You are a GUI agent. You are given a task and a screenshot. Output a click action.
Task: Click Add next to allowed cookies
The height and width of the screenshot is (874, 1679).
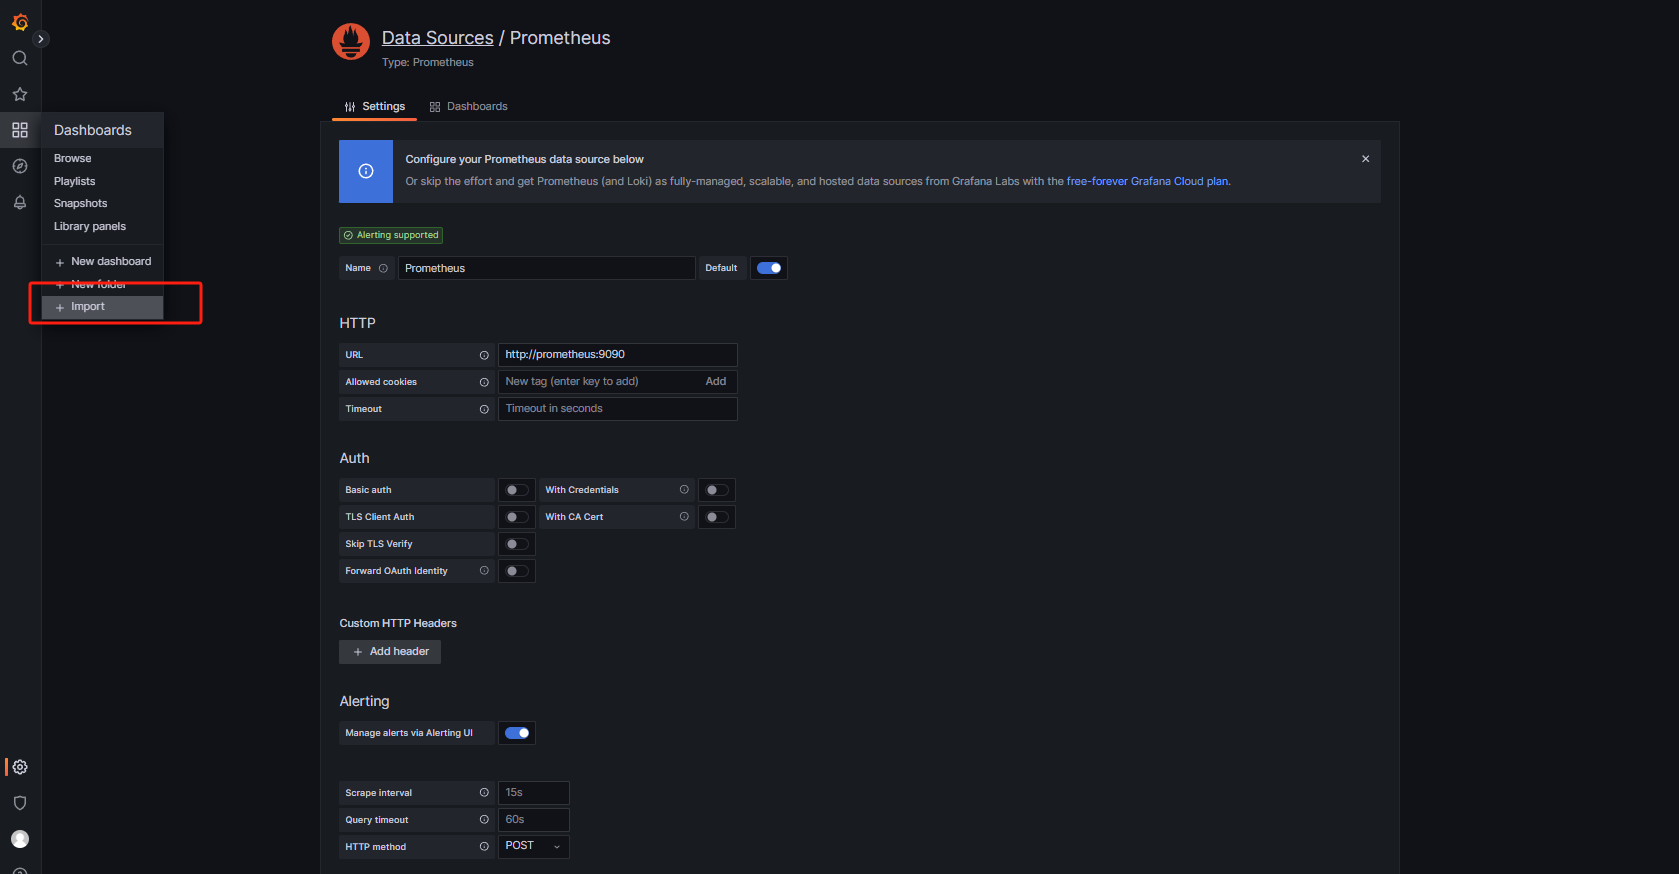716,382
